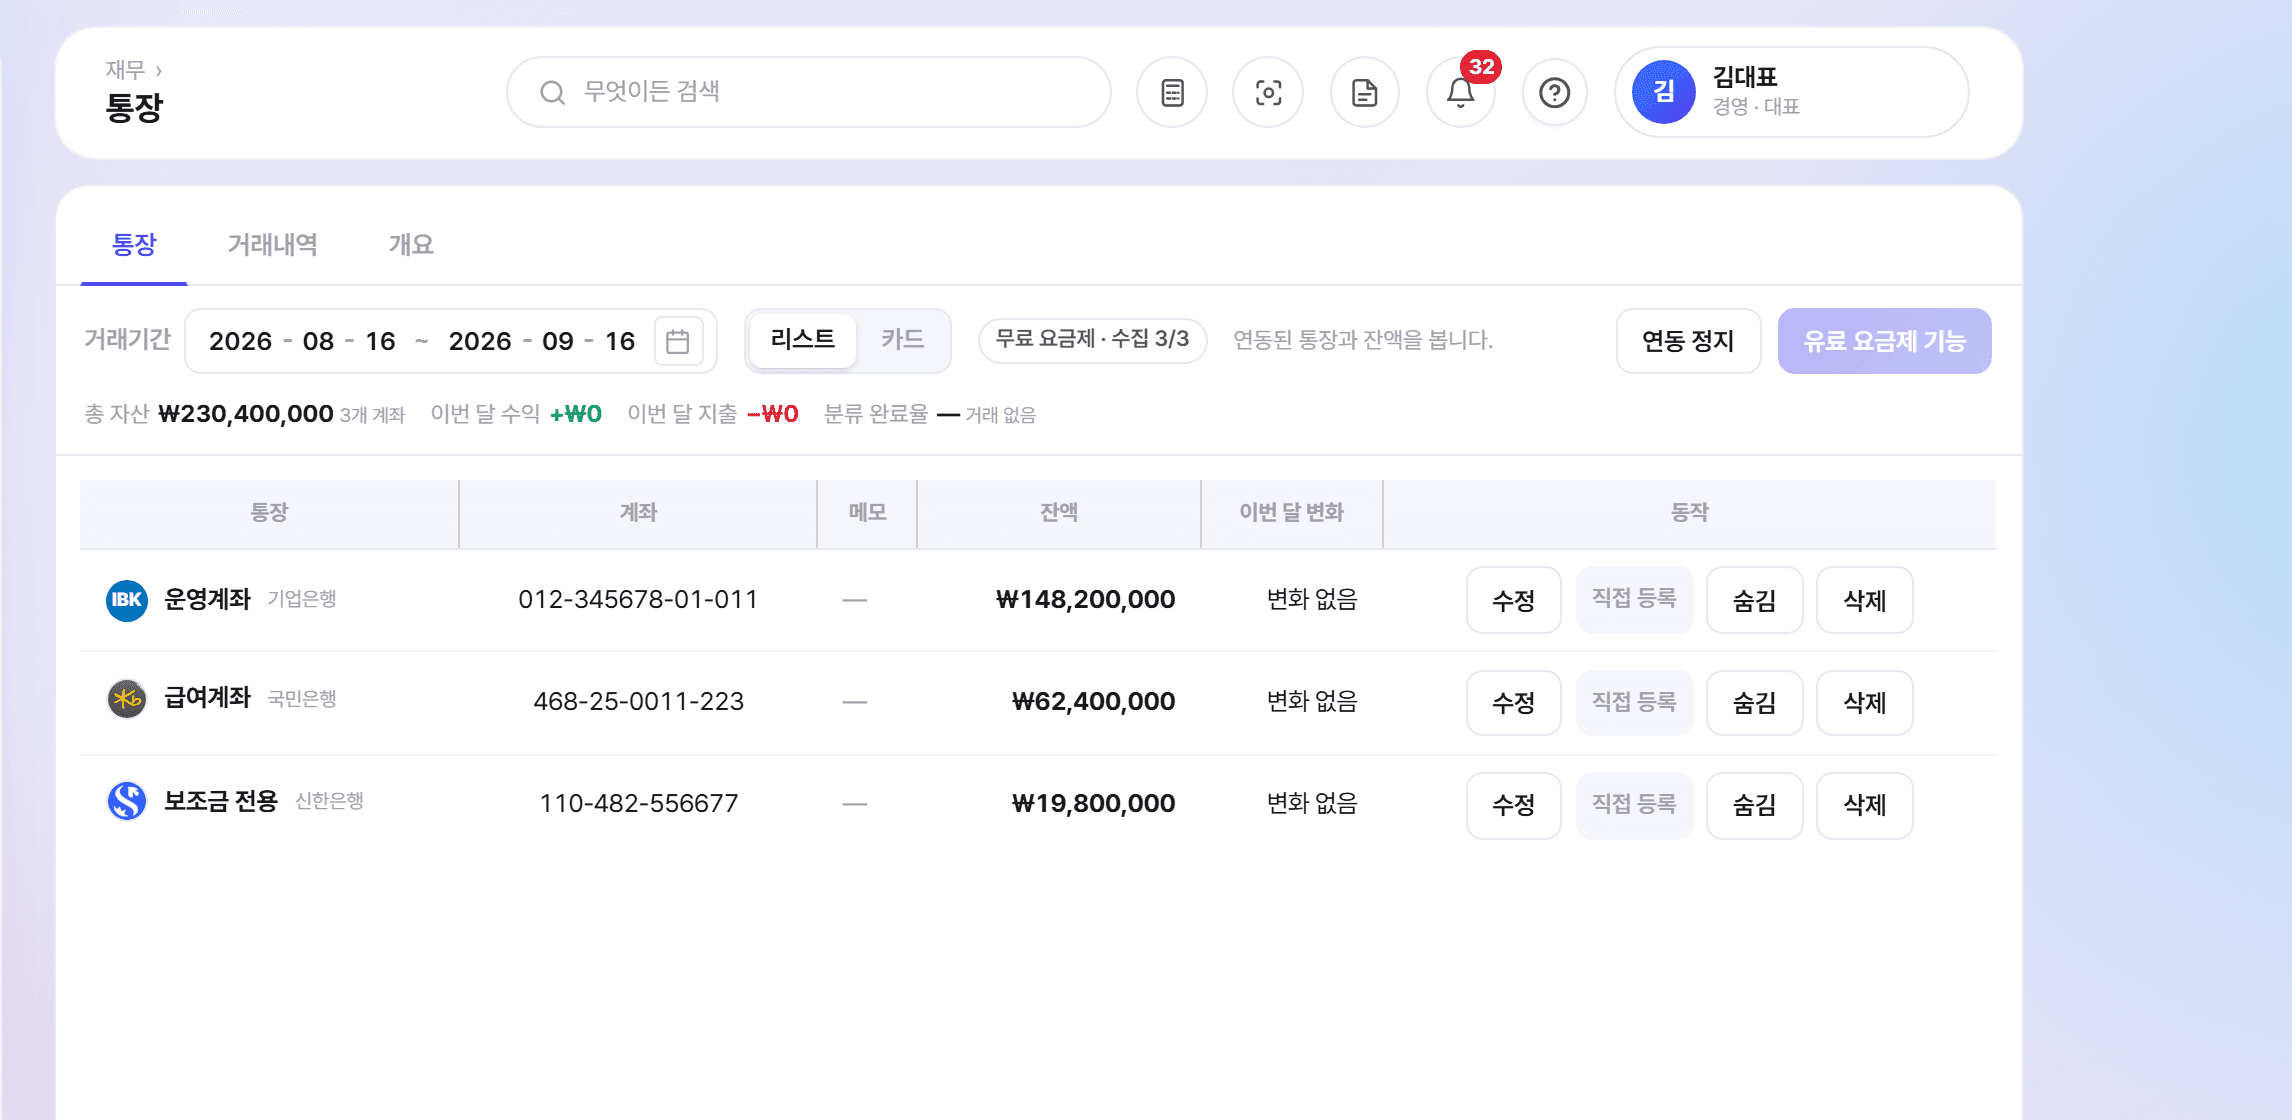The image size is (2292, 1120).
Task: Click the 연동 정지 button
Action: 1688,341
